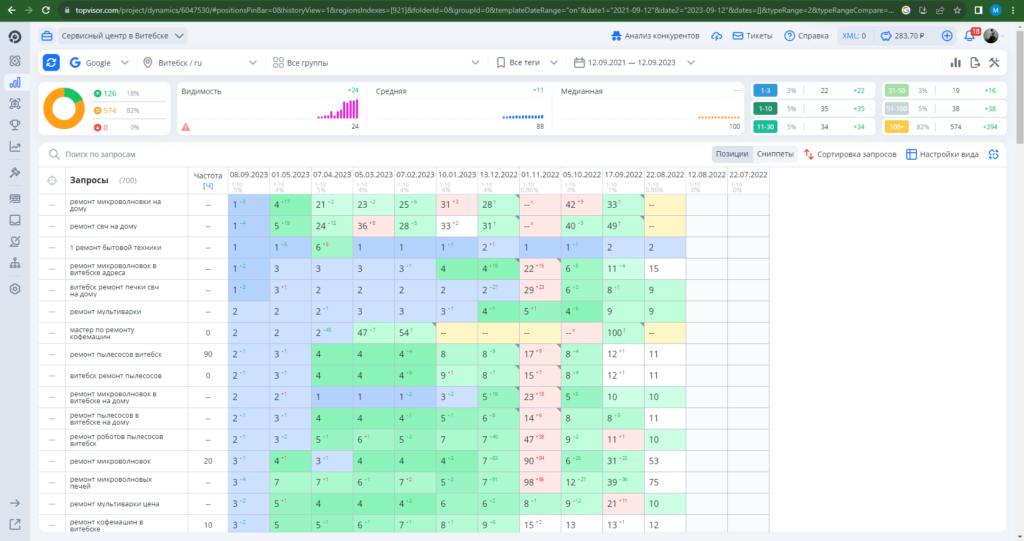
Task: Click the 08.09.2023 date column header
Action: click(x=249, y=175)
